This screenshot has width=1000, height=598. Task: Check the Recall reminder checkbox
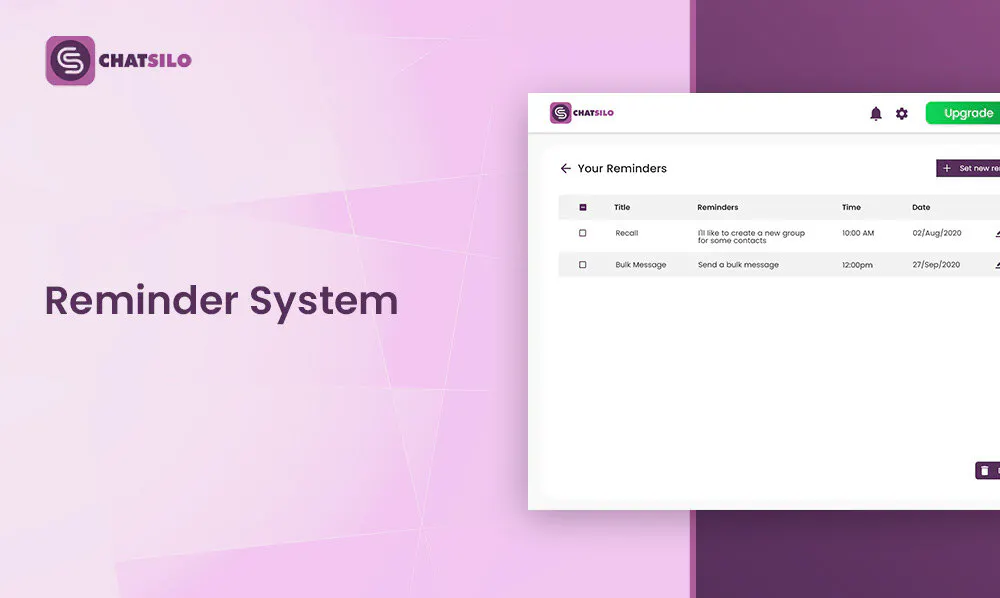coord(582,233)
